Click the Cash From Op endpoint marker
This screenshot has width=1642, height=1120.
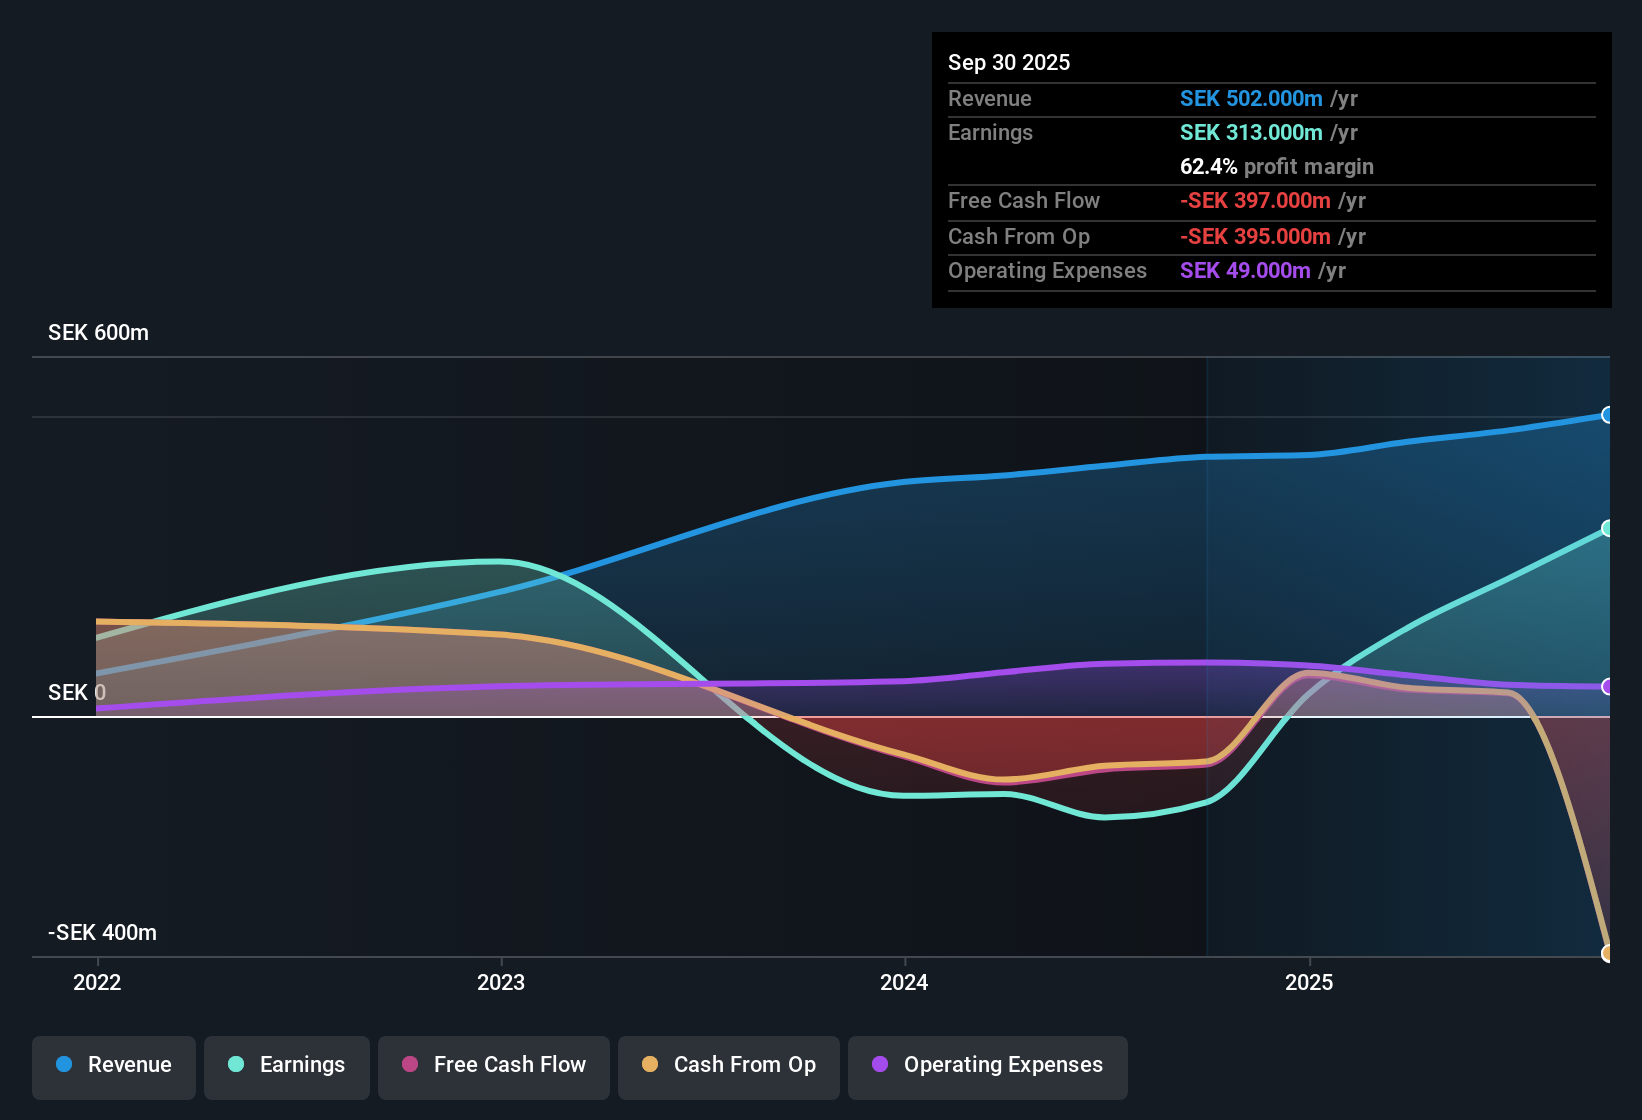pyautogui.click(x=1609, y=955)
